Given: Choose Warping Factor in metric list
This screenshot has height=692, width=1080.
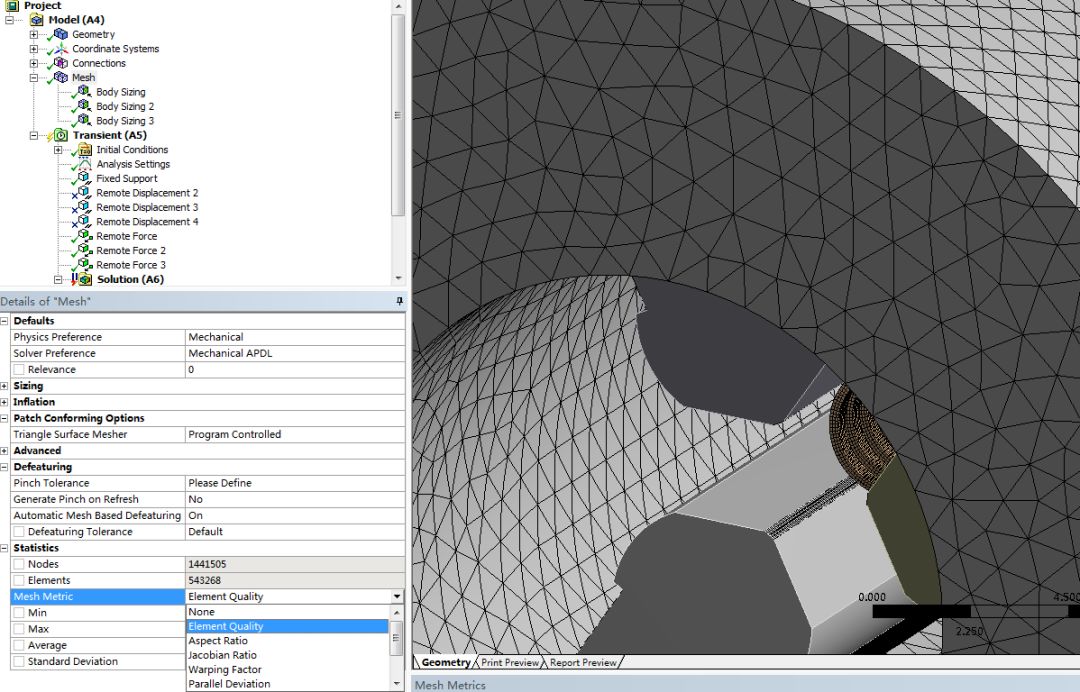Looking at the screenshot, I should point(288,670).
